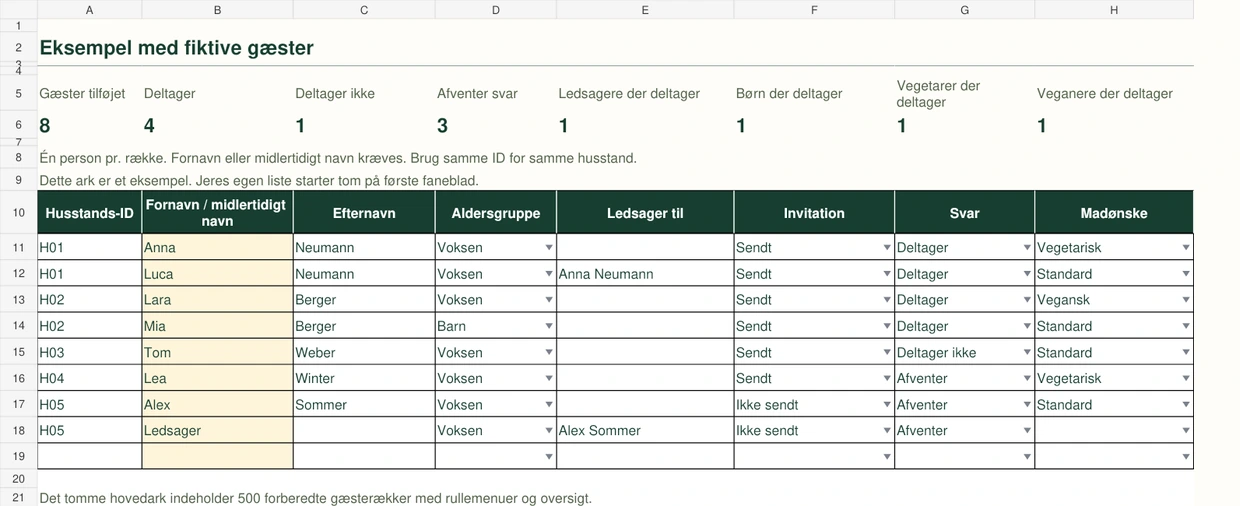Click the 'Vegansk' food preference cell
1240x506 pixels.
coord(1114,300)
